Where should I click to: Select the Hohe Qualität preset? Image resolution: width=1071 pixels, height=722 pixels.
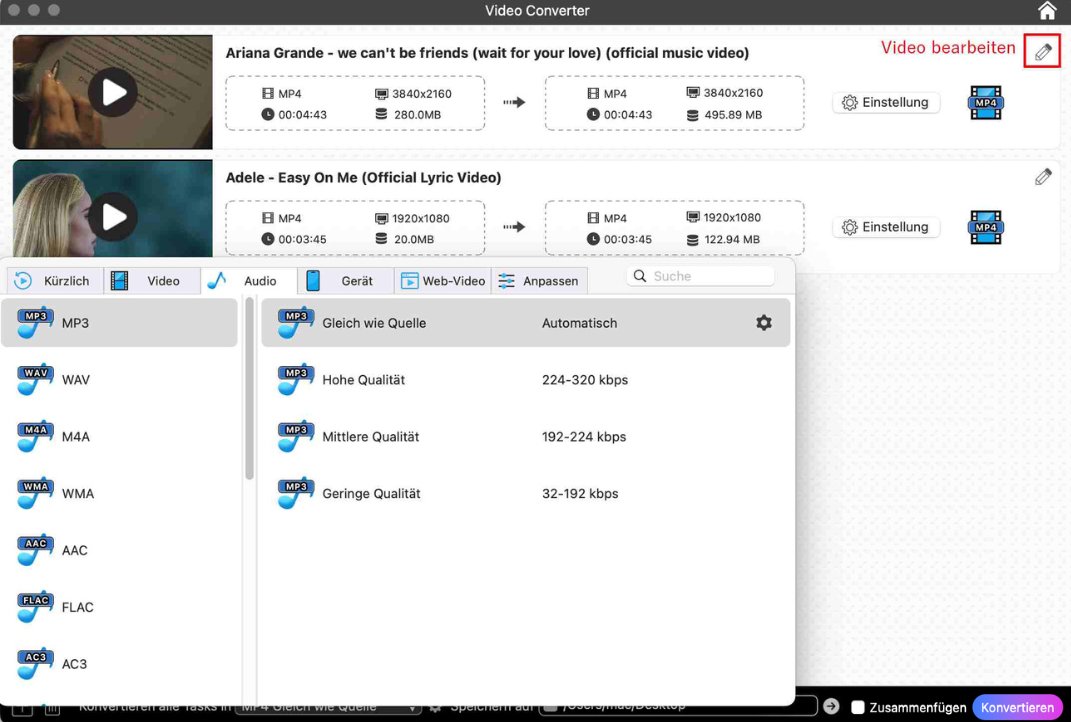370,380
